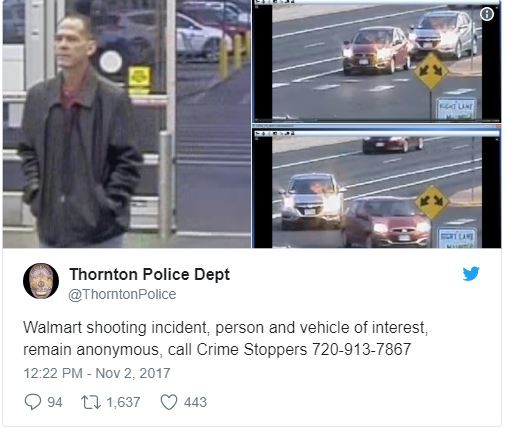Image resolution: width=505 pixels, height=429 pixels.
Task: Click the reply speech bubble icon
Action: pyautogui.click(x=33, y=402)
